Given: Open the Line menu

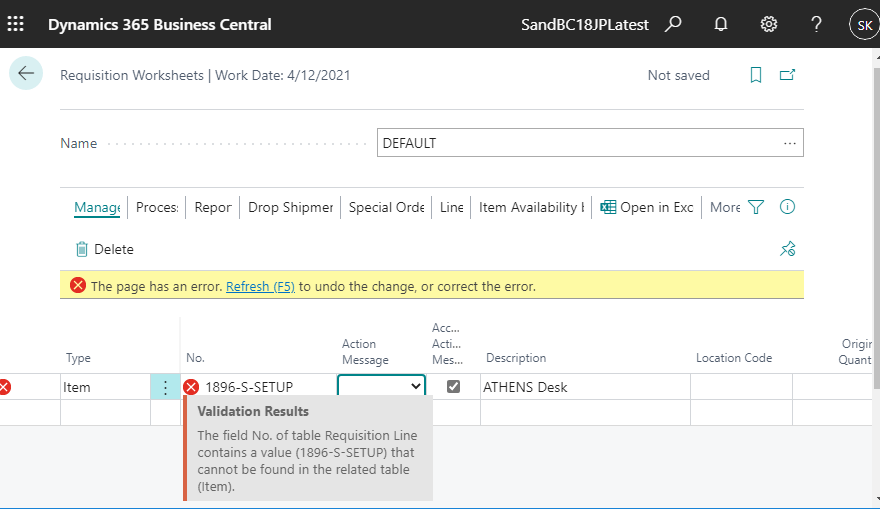Looking at the screenshot, I should (x=452, y=207).
